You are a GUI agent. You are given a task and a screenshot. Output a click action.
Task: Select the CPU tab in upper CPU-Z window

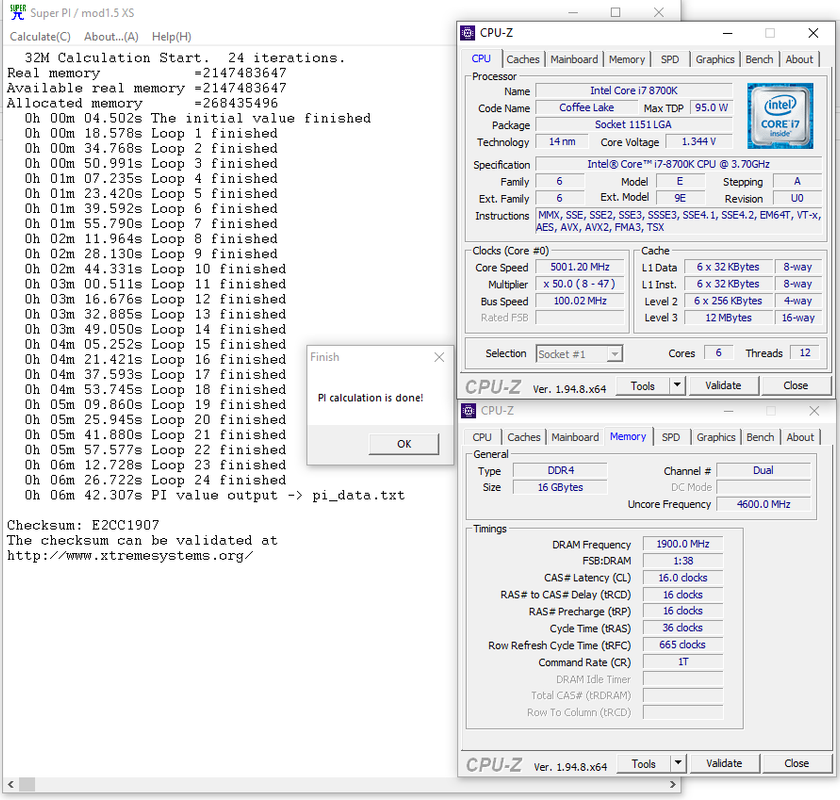coord(481,59)
